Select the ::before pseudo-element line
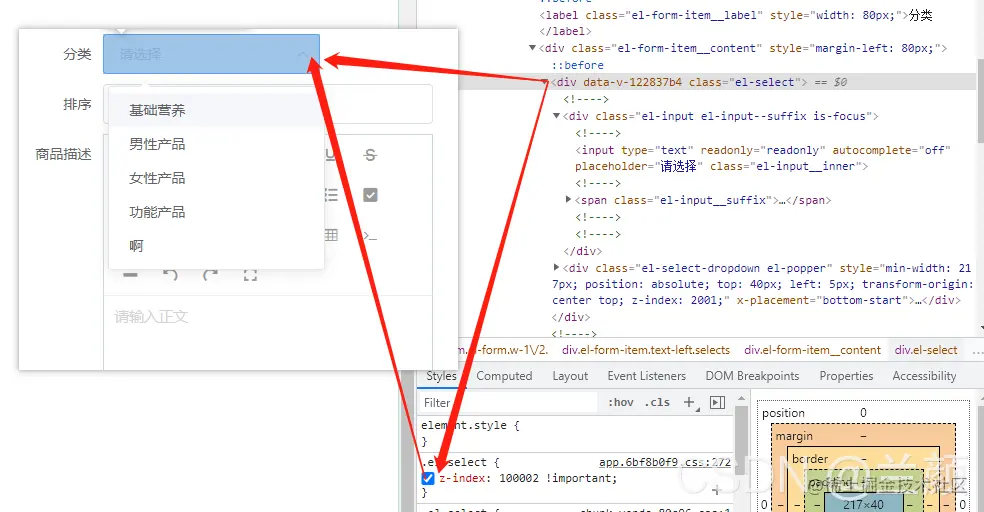Screen dimensions: 984x512 tap(577, 65)
